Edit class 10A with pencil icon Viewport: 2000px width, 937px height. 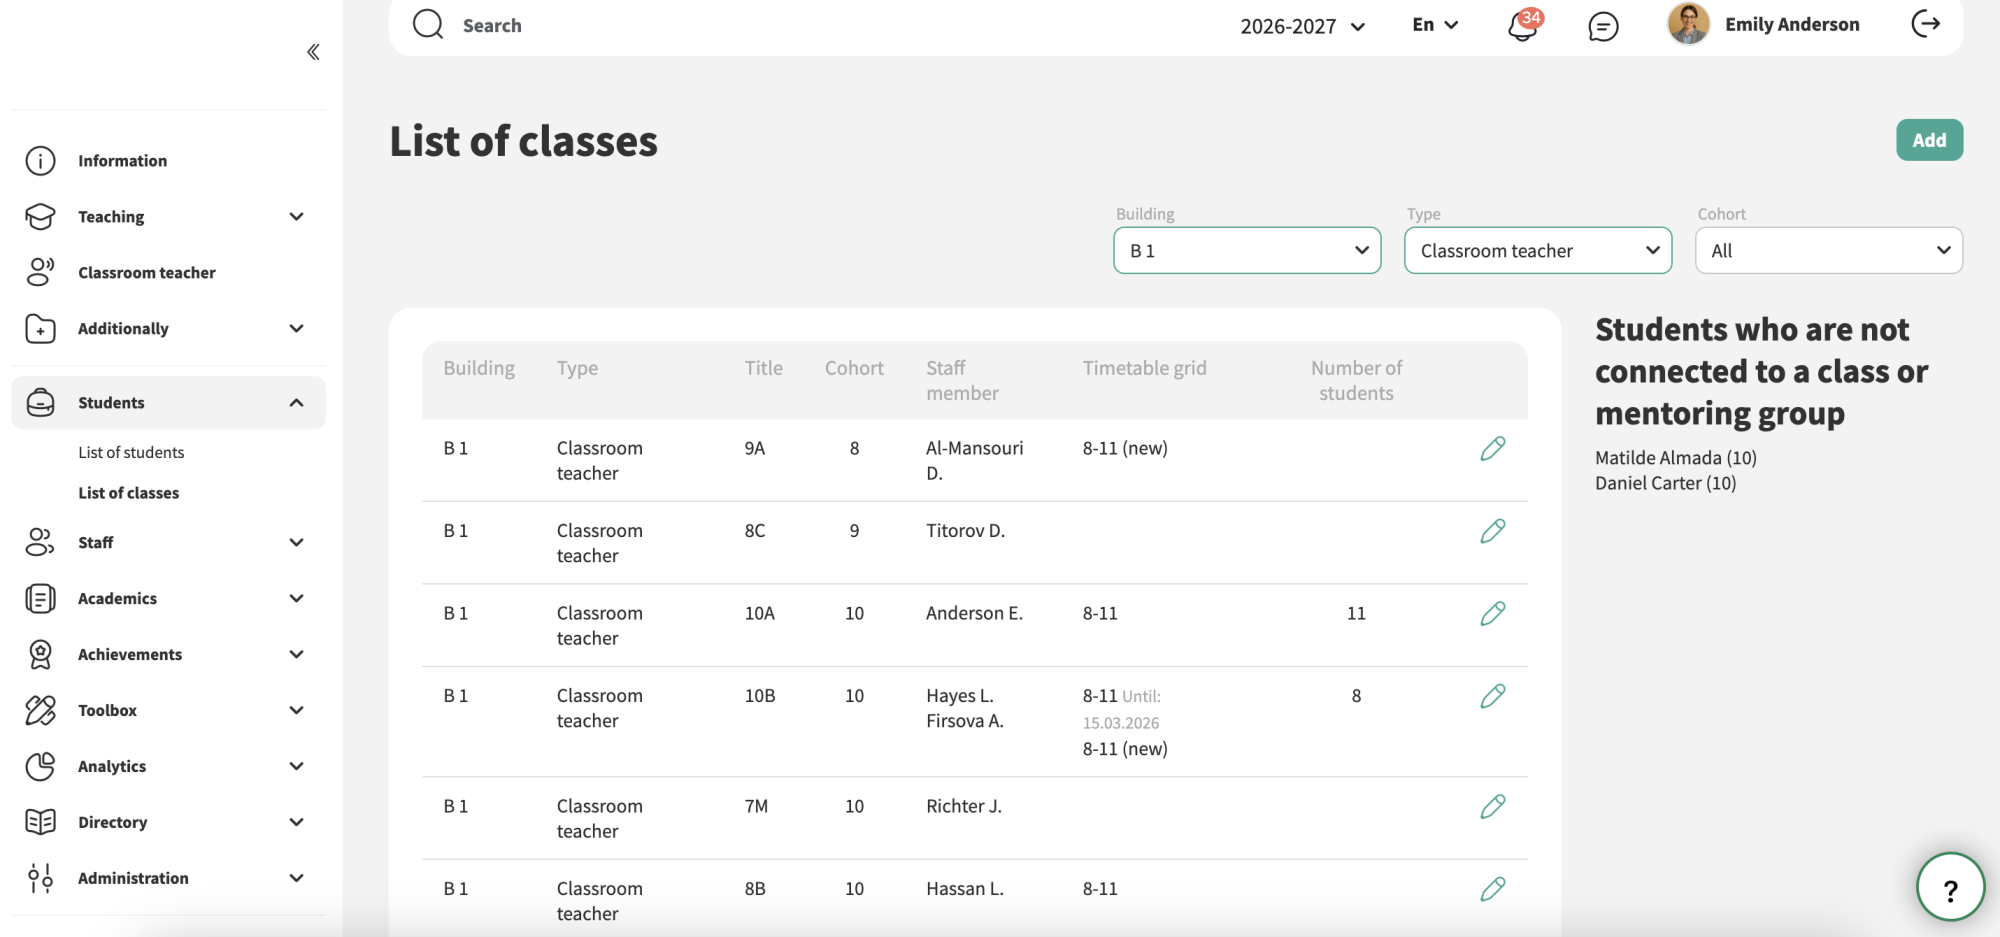tap(1493, 614)
